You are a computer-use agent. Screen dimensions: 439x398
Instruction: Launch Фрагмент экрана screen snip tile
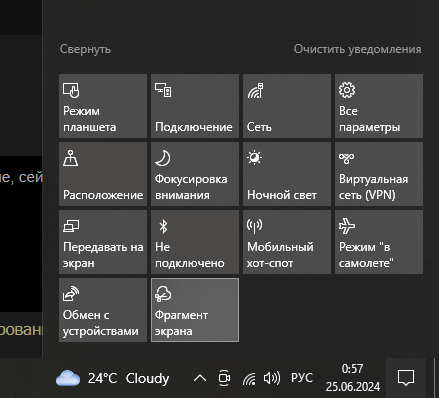tap(195, 310)
